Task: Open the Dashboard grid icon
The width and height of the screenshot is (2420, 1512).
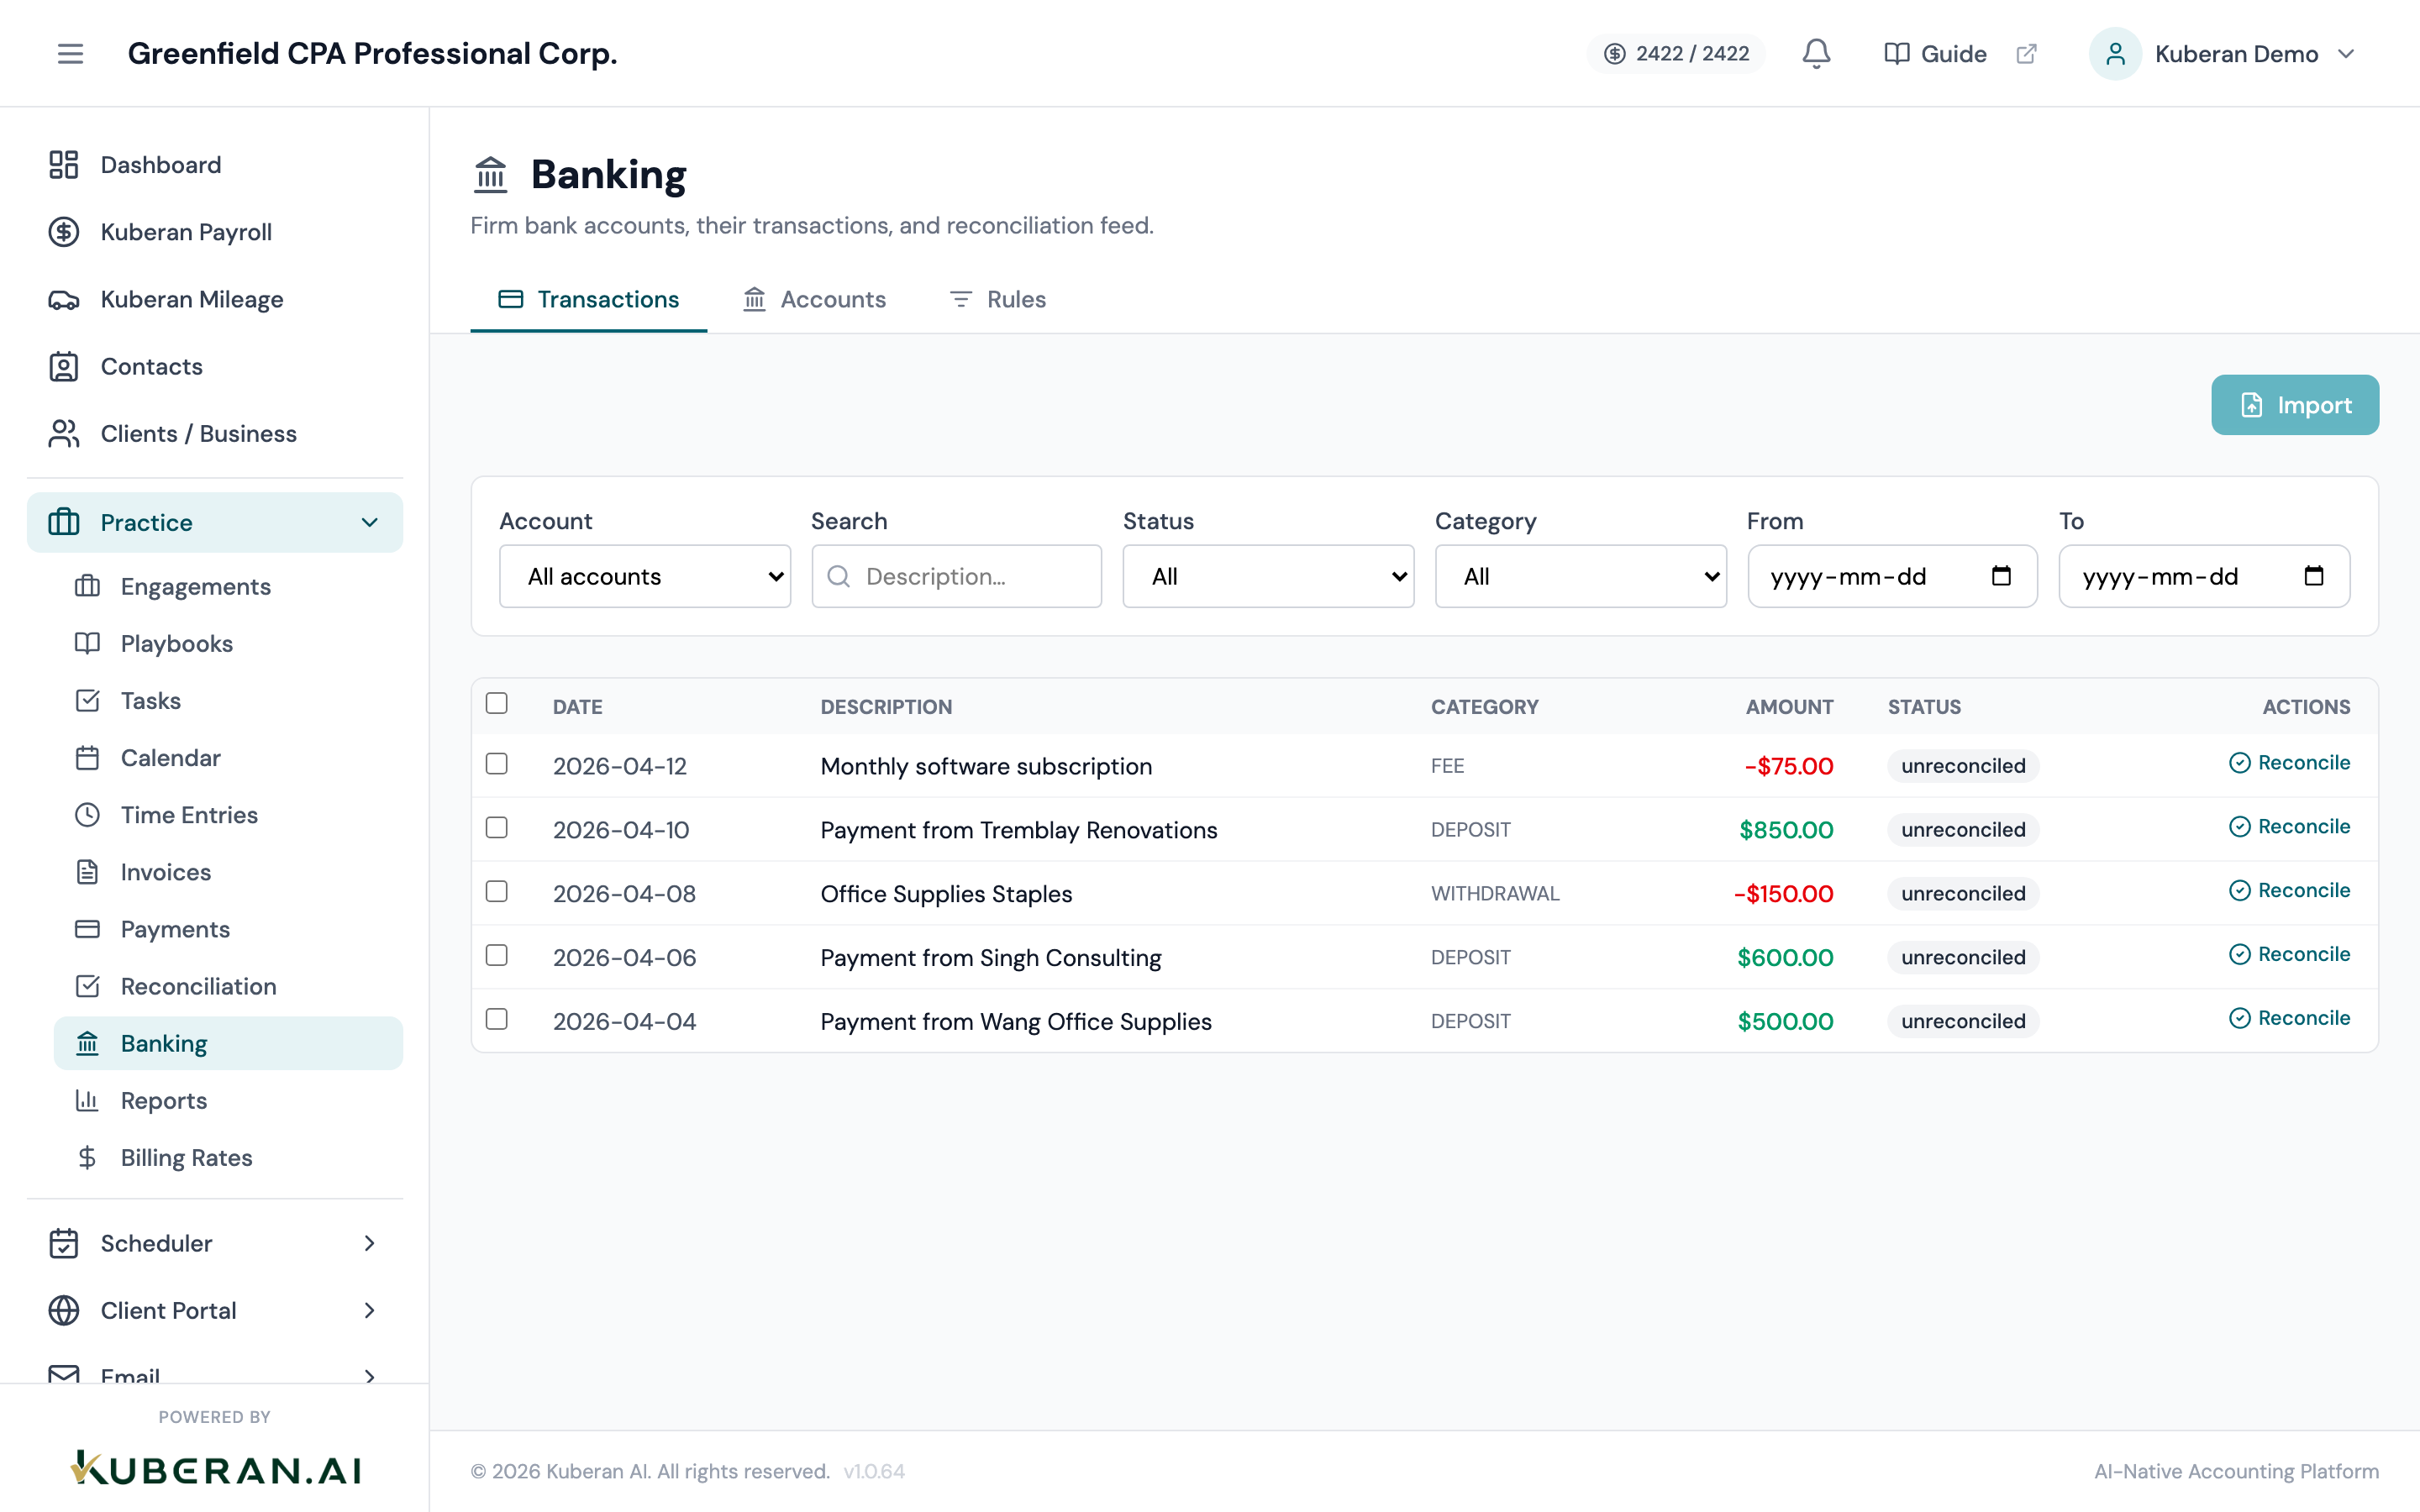Action: coord(64,165)
